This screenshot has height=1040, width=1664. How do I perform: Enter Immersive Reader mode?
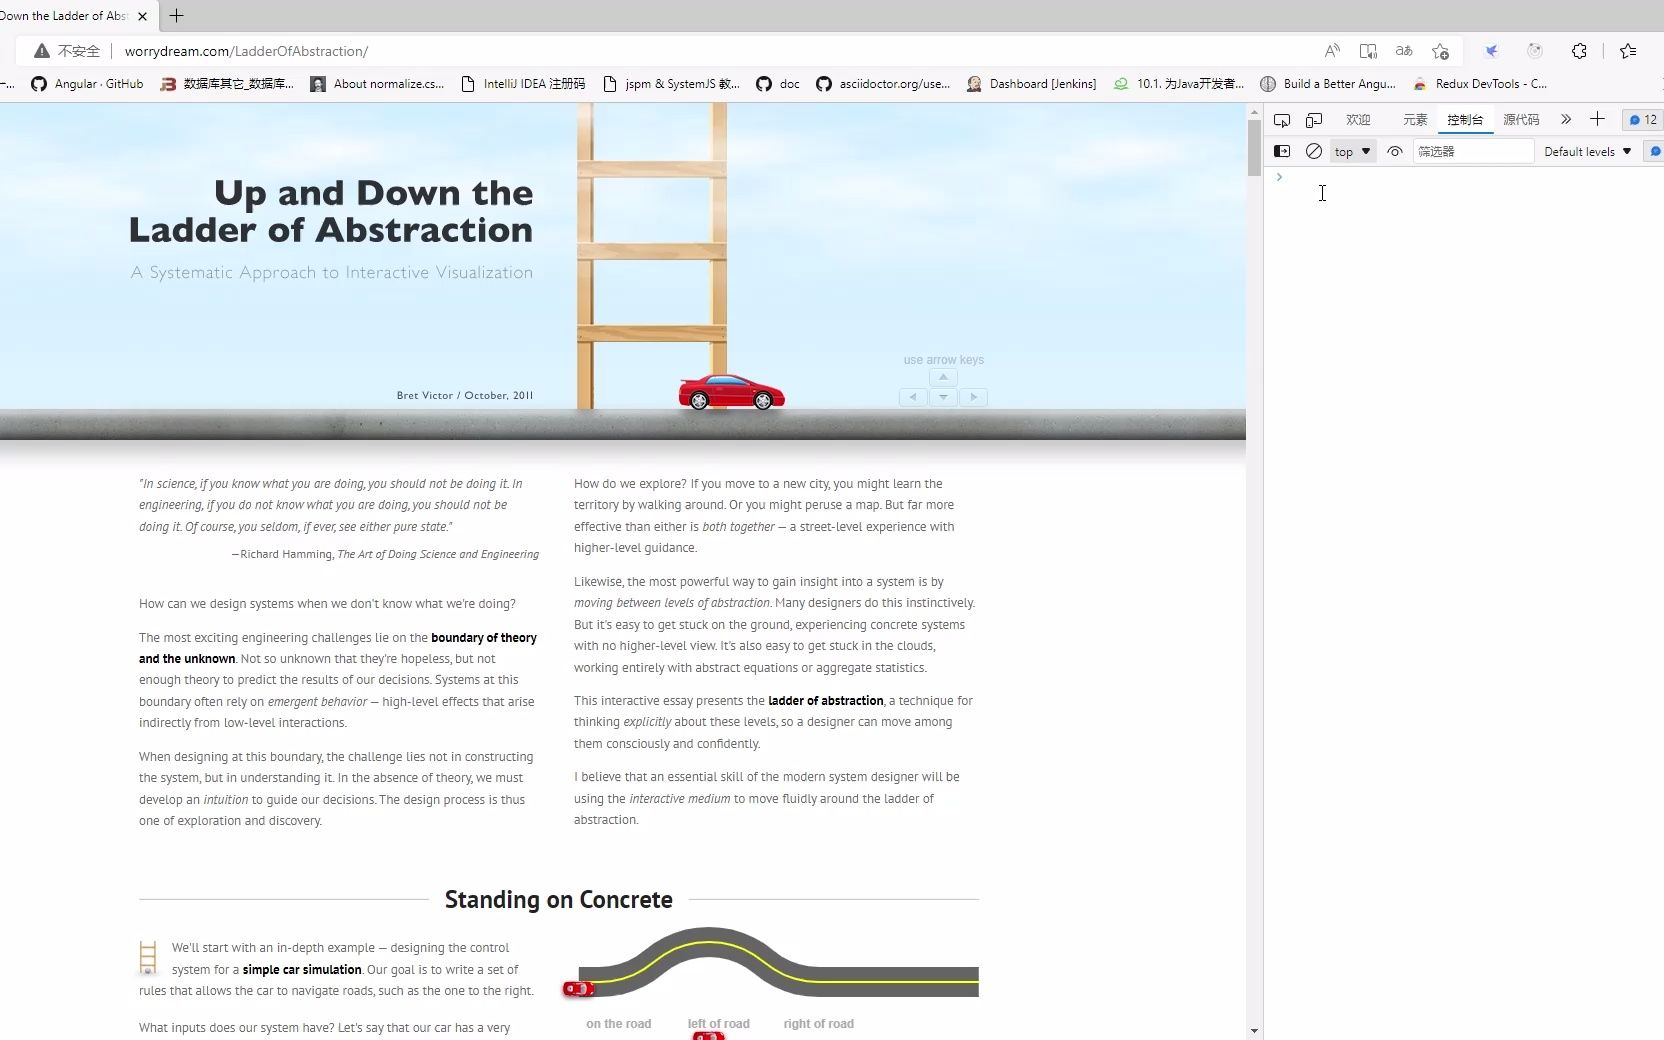pyautogui.click(x=1368, y=51)
